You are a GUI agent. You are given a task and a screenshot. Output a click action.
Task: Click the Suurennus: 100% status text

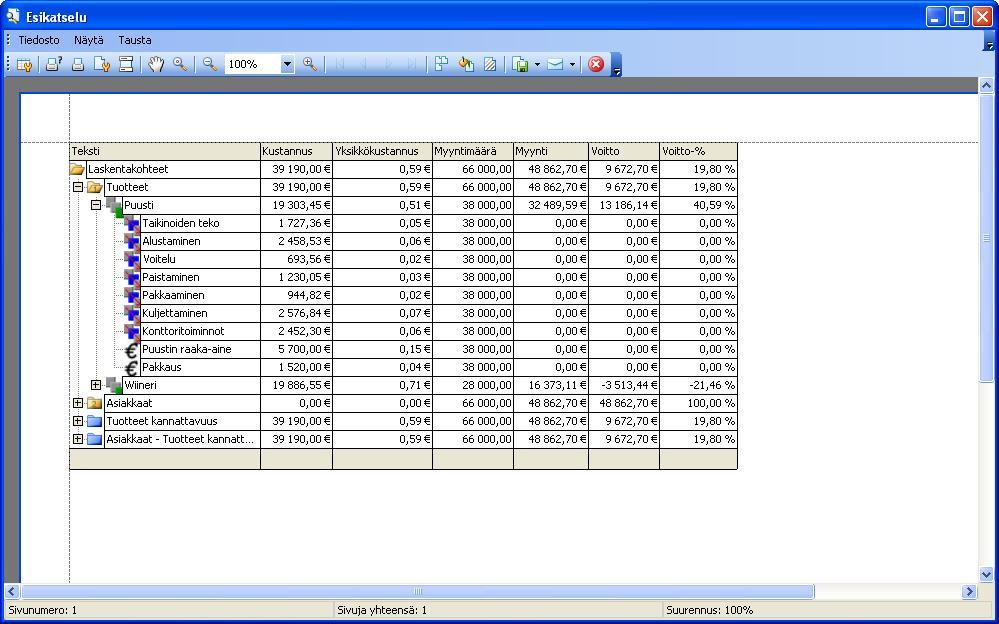tap(709, 610)
